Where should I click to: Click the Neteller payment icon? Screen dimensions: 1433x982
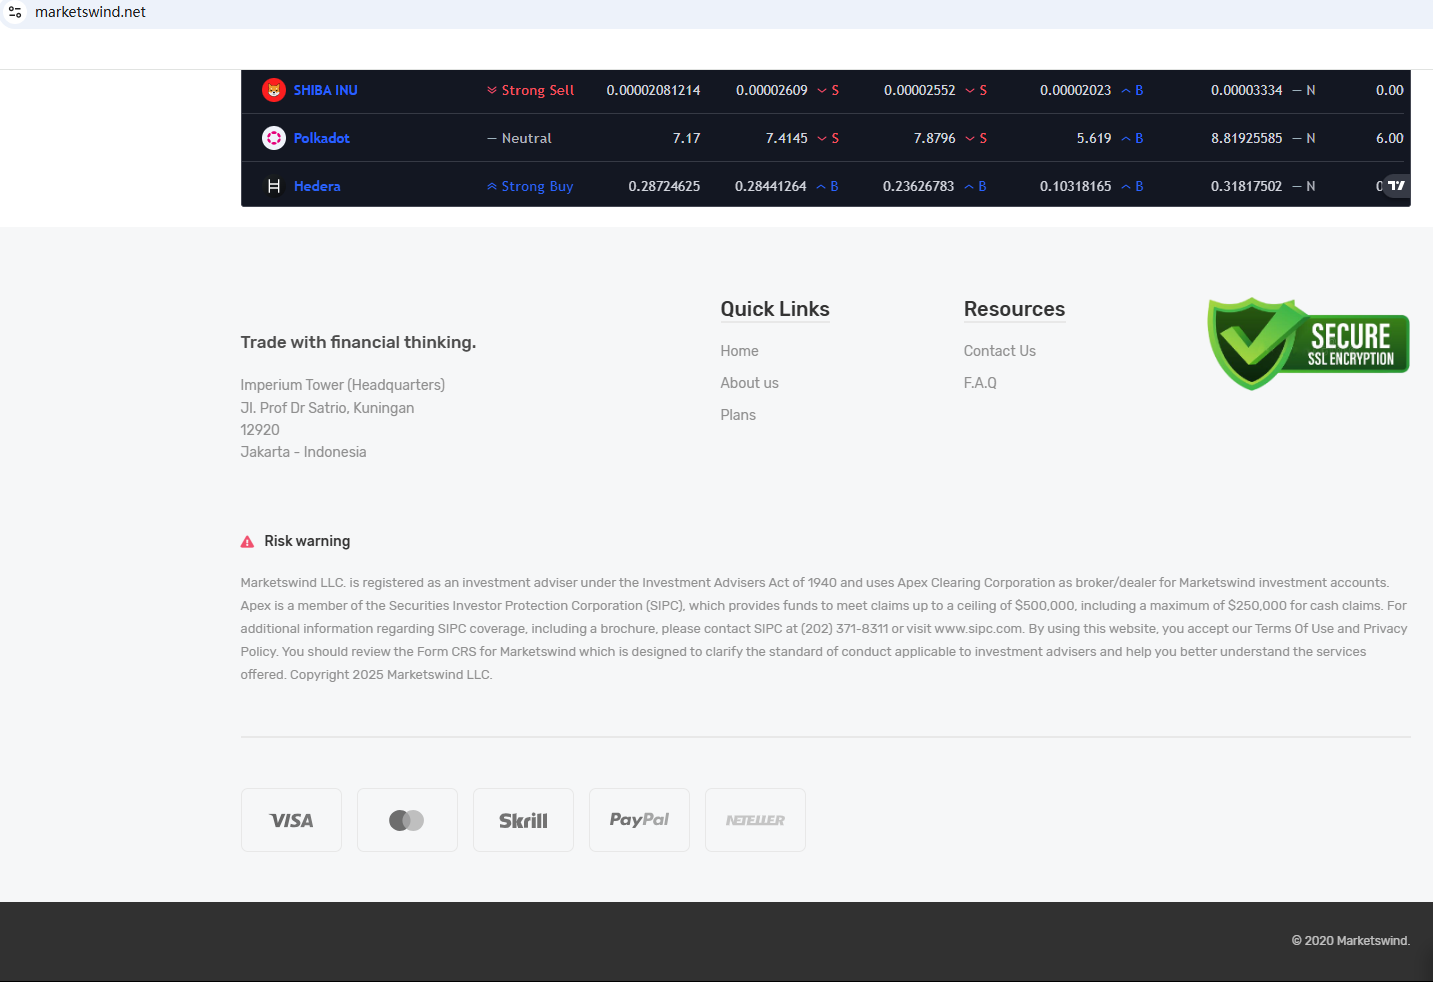[755, 820]
